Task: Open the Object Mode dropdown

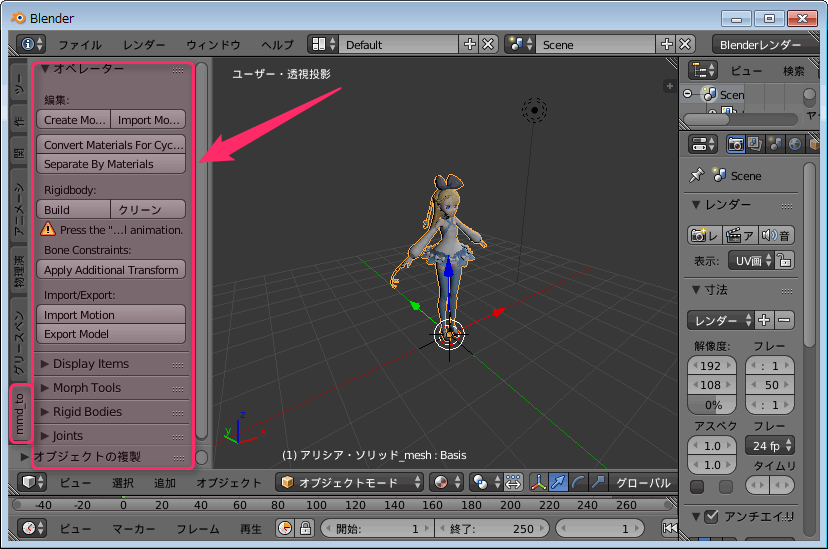Action: coord(350,482)
